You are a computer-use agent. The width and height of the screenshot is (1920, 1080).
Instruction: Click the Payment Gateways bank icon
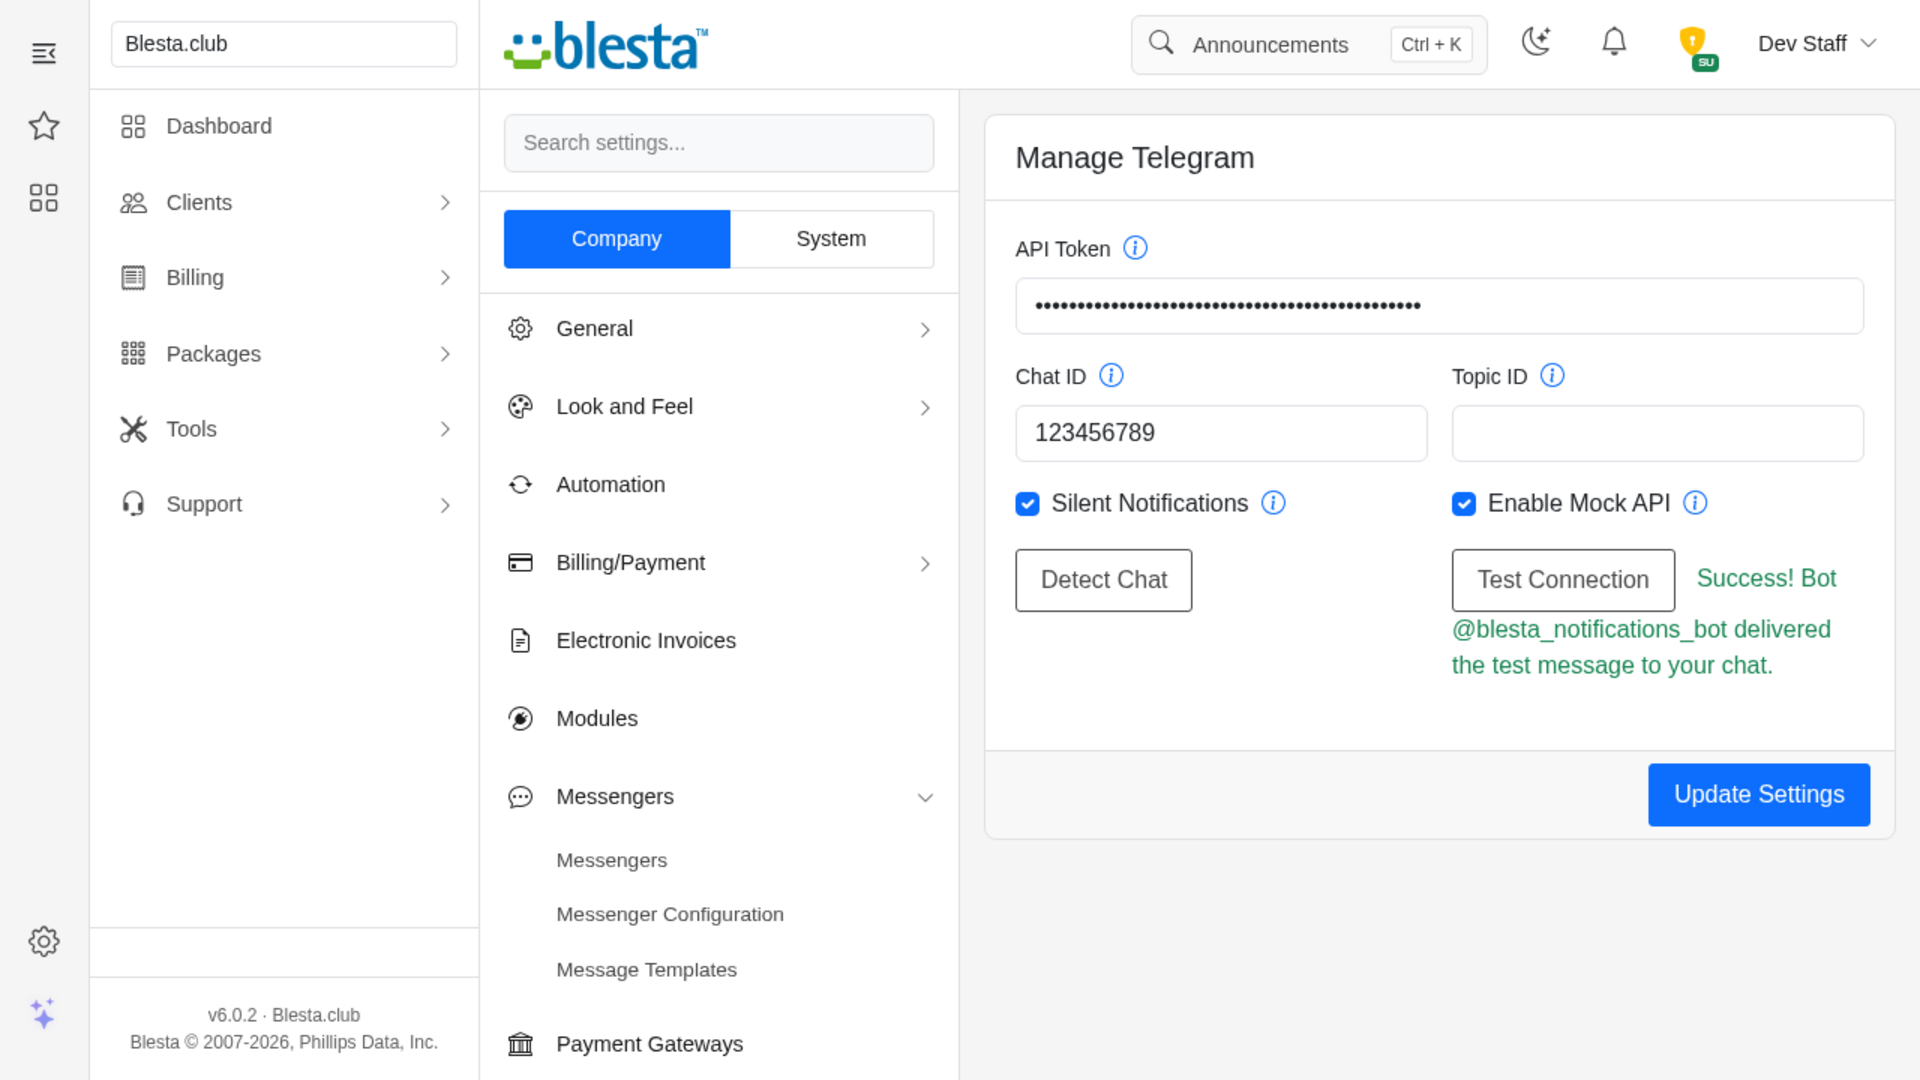pos(520,1044)
